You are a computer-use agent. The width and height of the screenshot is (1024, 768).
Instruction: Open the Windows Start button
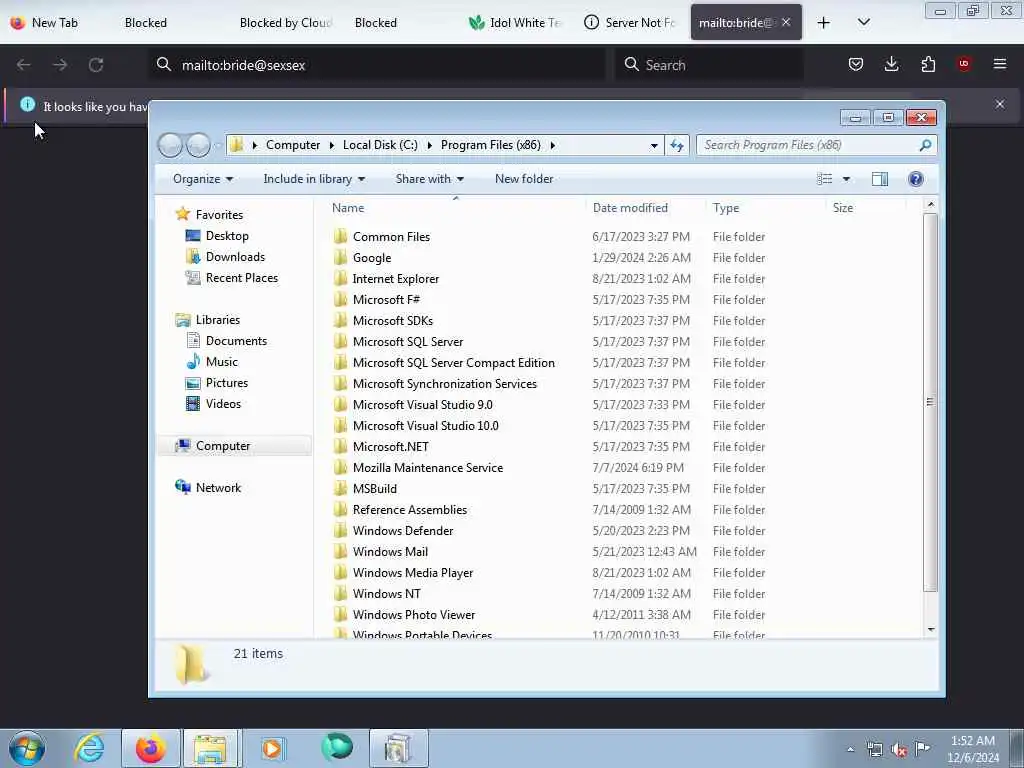tap(27, 748)
